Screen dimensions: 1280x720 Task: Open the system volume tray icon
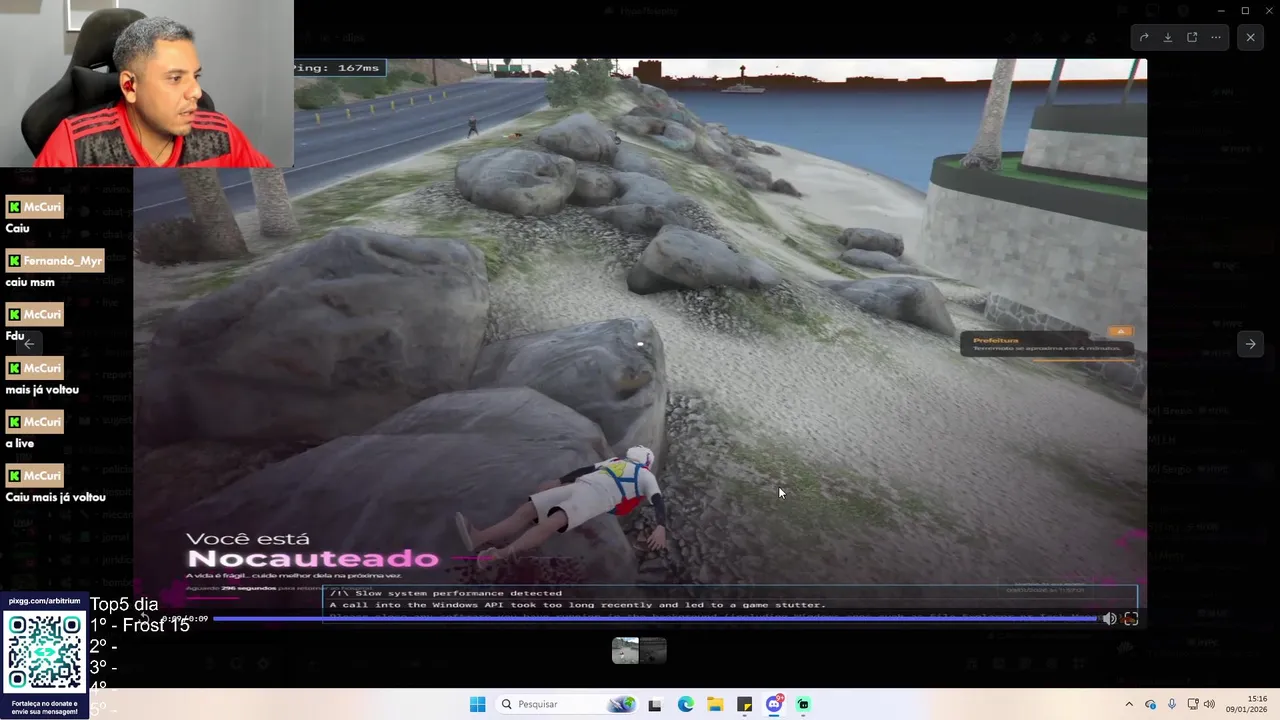(1209, 704)
